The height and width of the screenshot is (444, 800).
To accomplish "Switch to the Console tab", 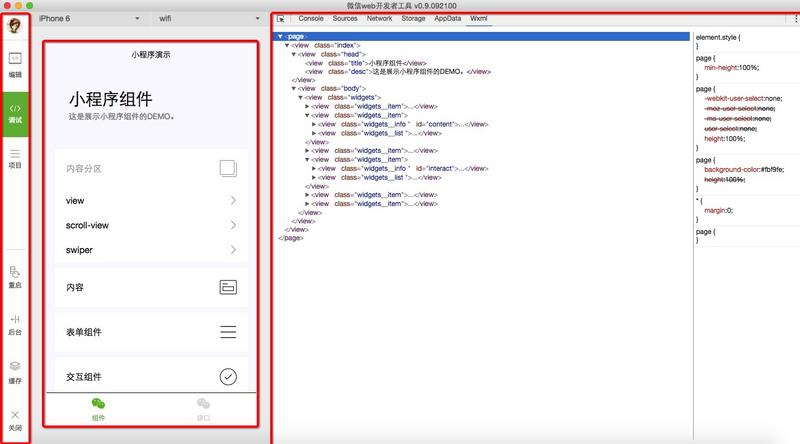I will [311, 18].
